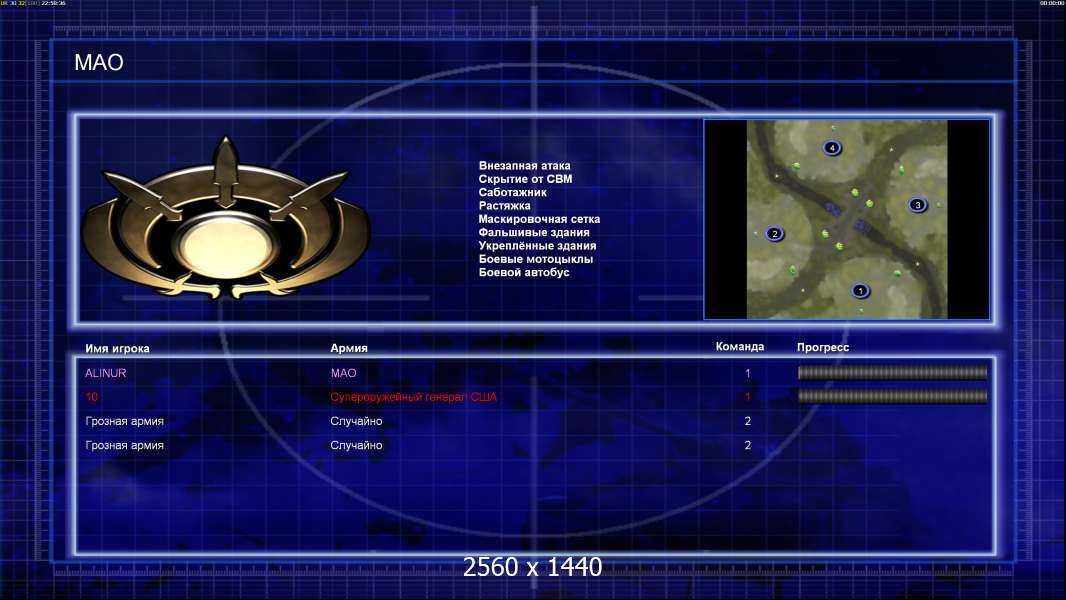Click the 'Боевой автобус' ability text
Viewport: 1066px width, 600px height.
(x=523, y=272)
